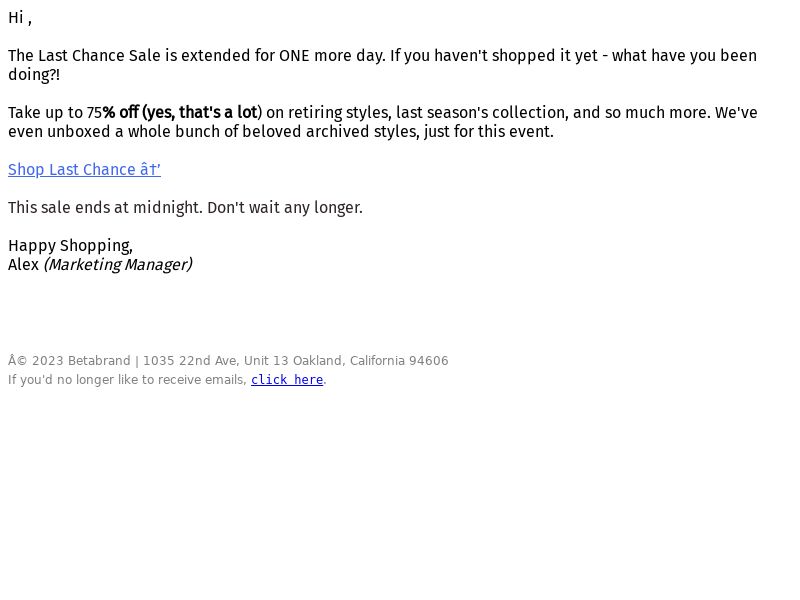Click the bold "% off (yes, that's a lot" text
This screenshot has width=800, height=600.
tap(180, 112)
